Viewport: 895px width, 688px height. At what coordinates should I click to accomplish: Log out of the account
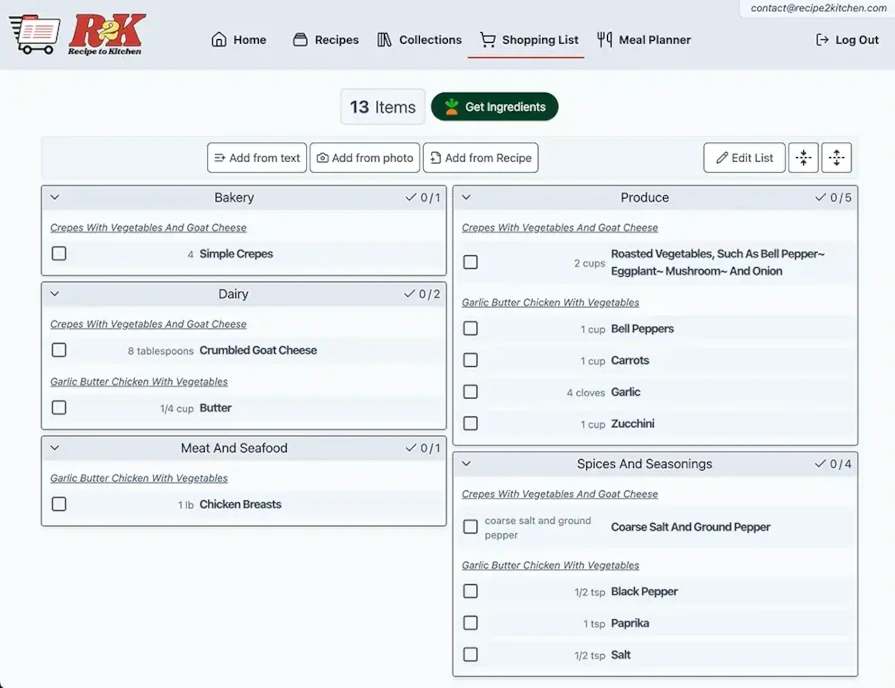click(x=847, y=40)
